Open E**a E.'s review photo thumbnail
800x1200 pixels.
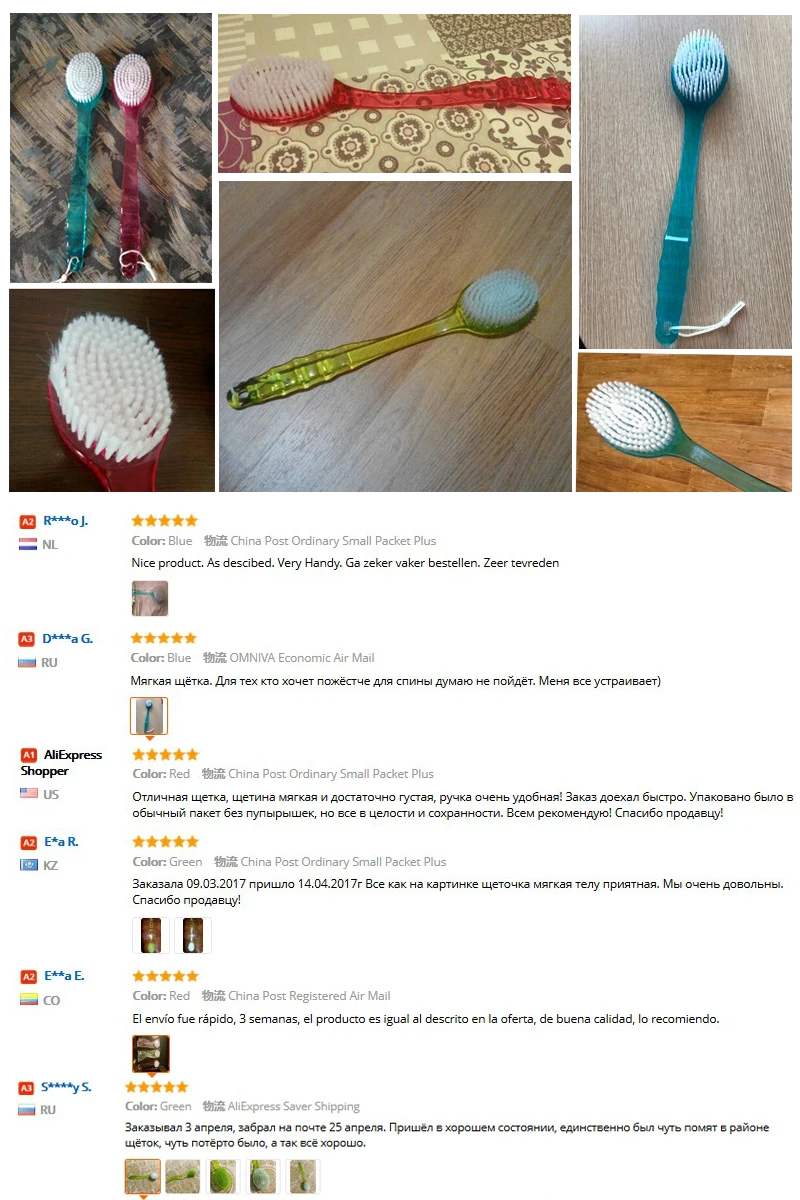151,1054
